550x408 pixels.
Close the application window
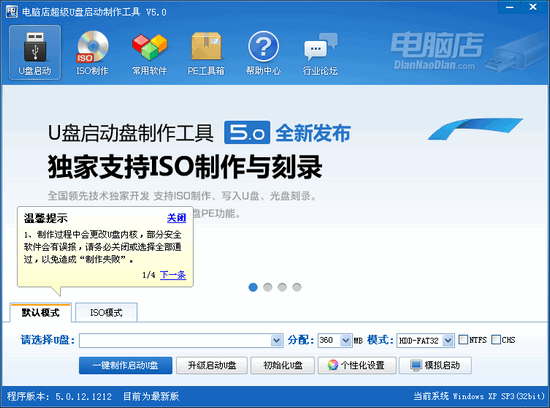point(533,7)
